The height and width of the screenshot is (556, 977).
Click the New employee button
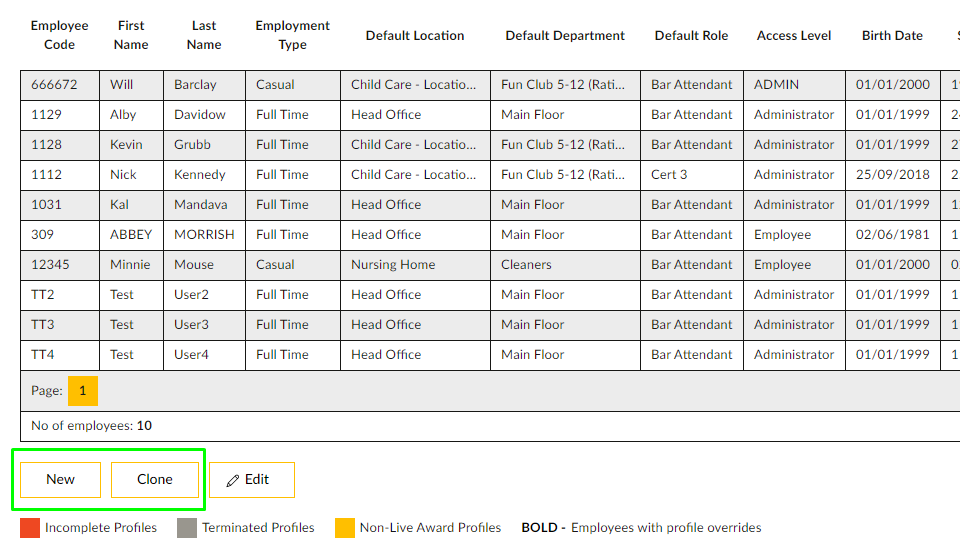pyautogui.click(x=60, y=480)
